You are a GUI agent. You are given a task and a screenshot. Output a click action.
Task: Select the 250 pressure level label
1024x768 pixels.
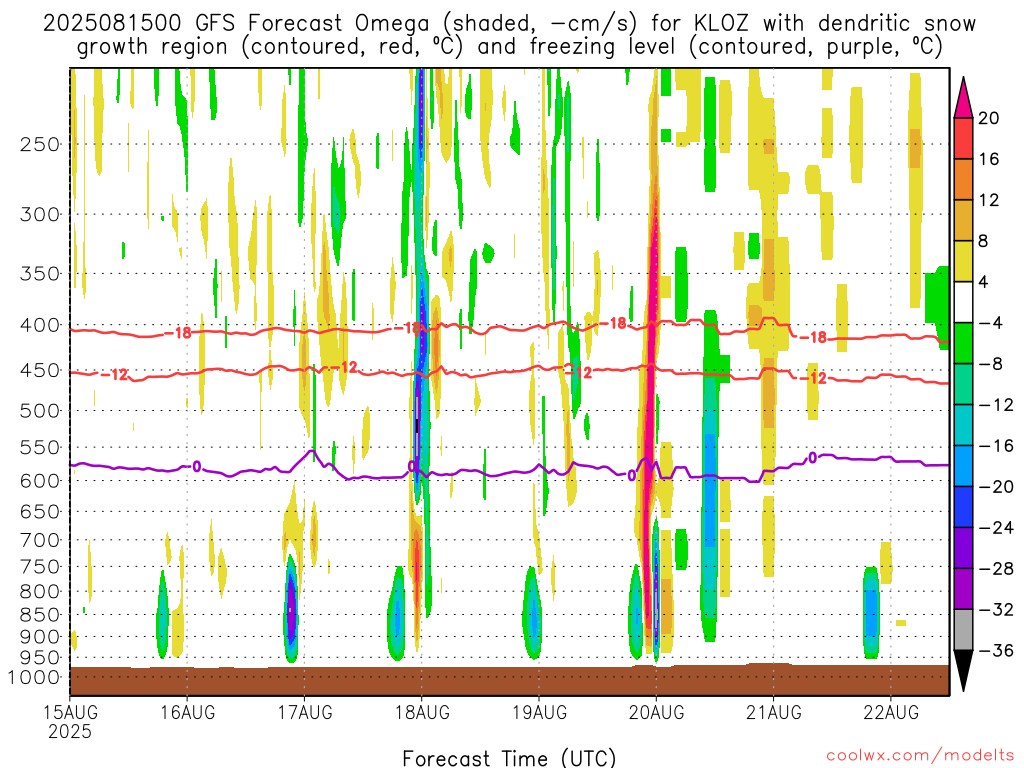point(40,144)
